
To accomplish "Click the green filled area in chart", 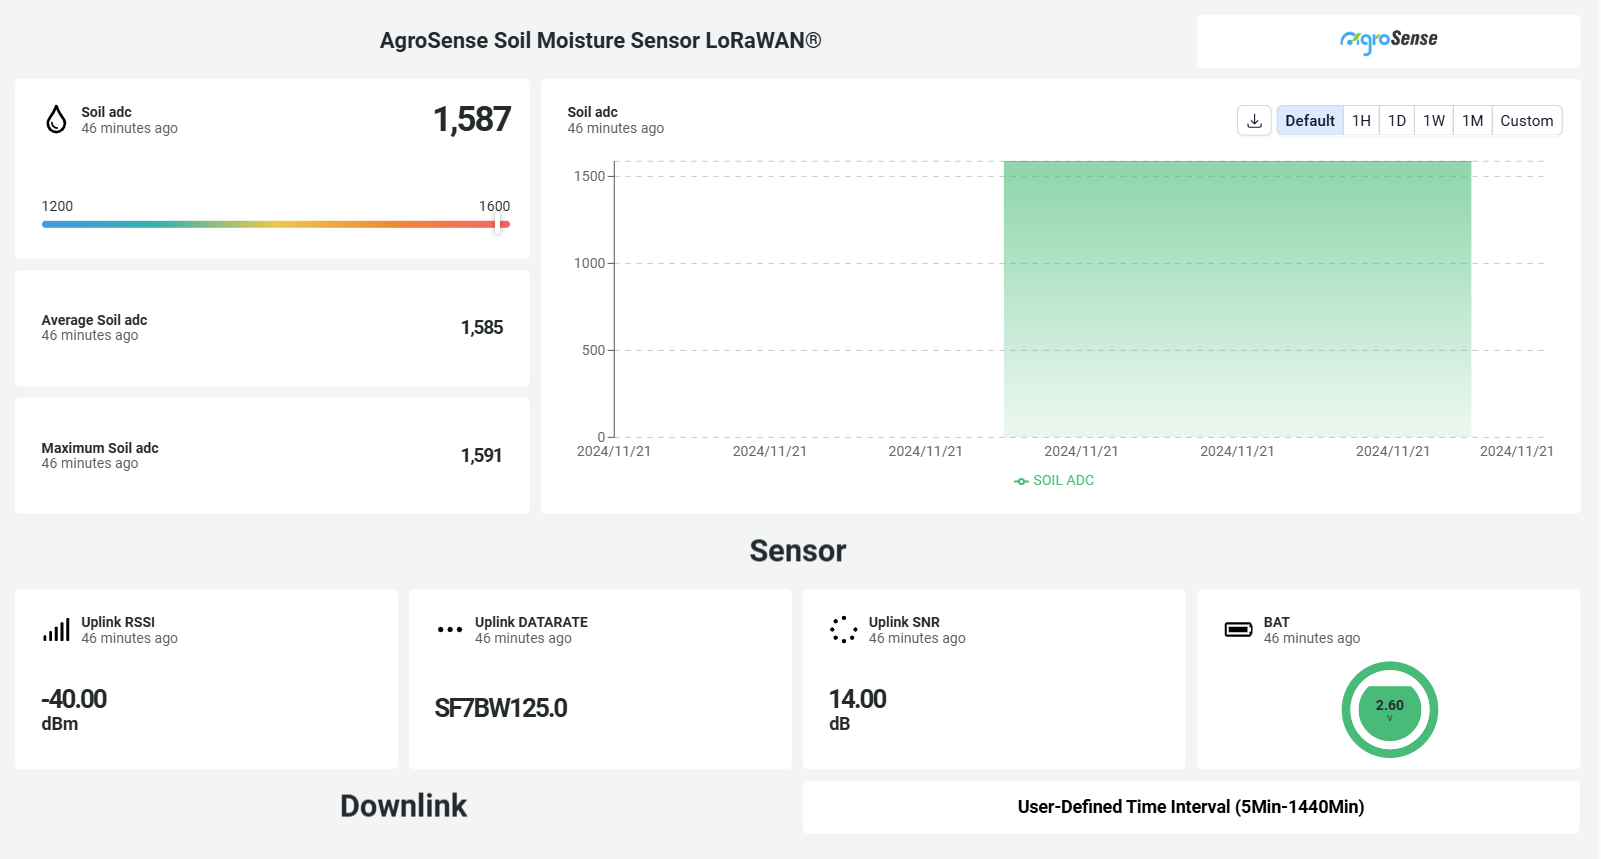I will [1237, 299].
